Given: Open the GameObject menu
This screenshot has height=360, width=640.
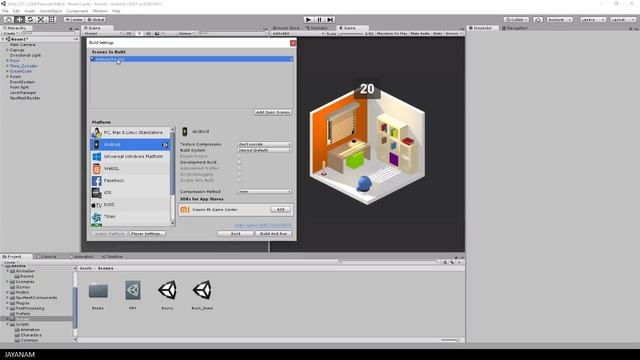Looking at the screenshot, I should [51, 11].
